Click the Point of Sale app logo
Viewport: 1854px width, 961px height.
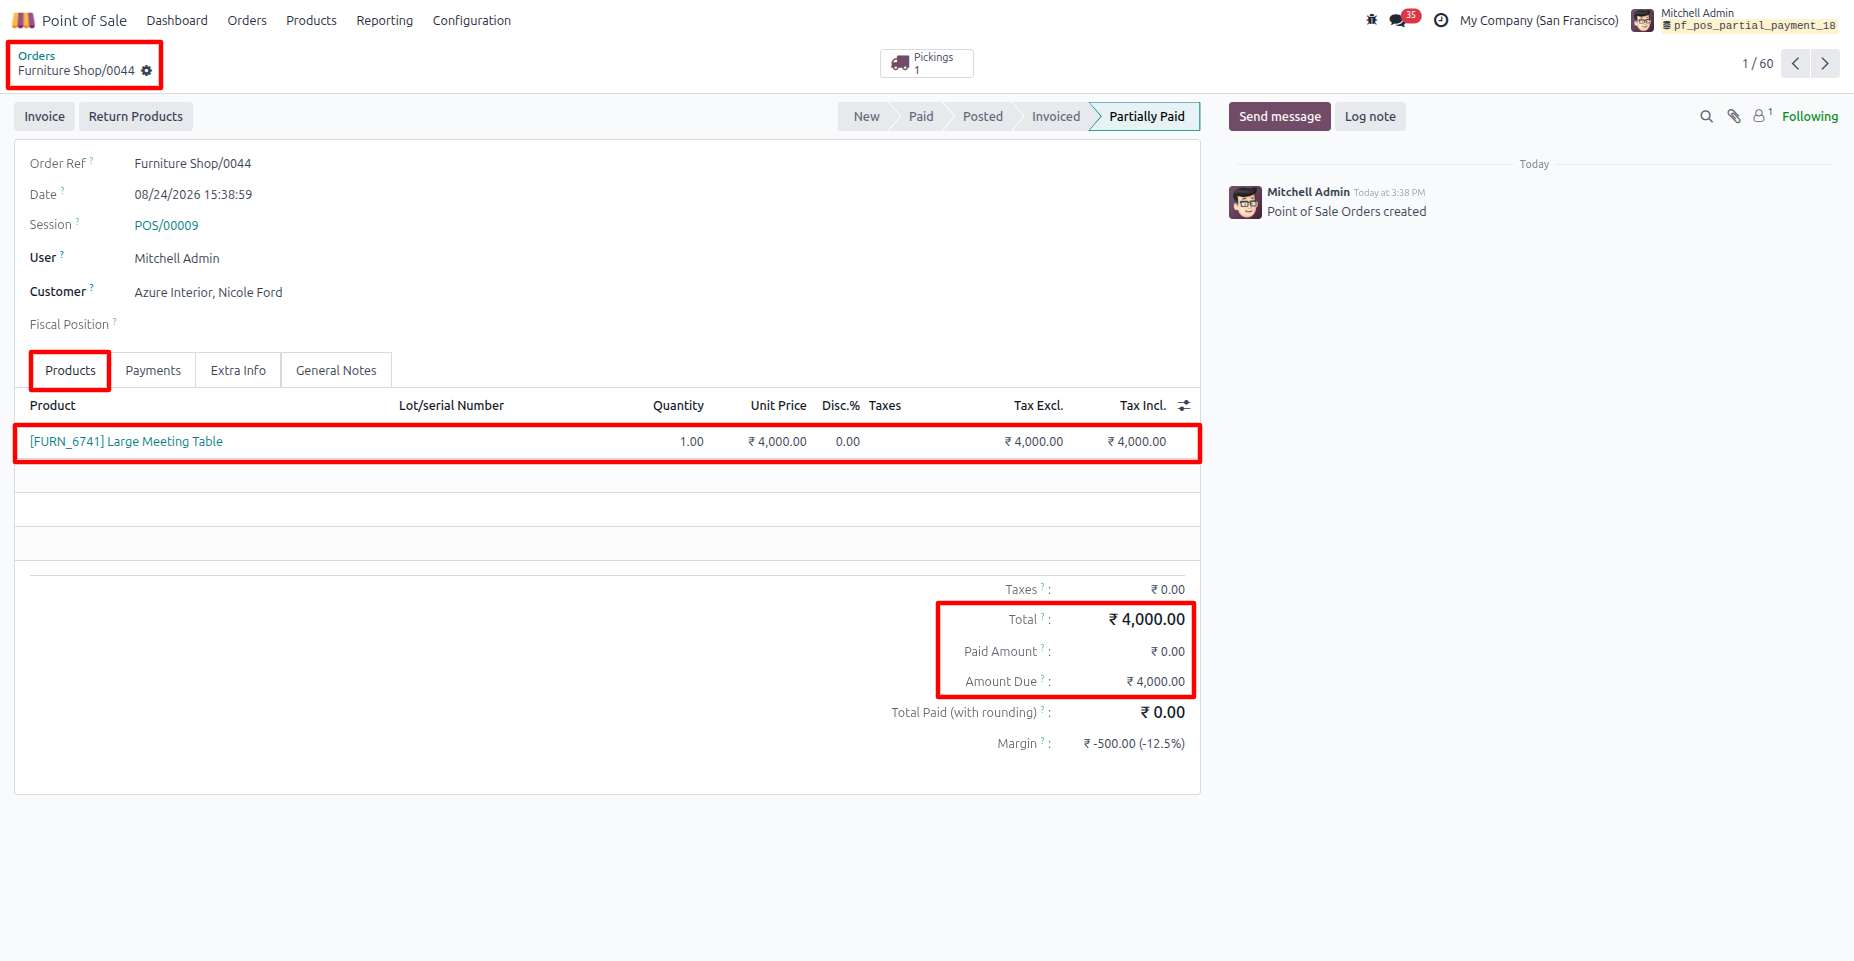click(23, 20)
